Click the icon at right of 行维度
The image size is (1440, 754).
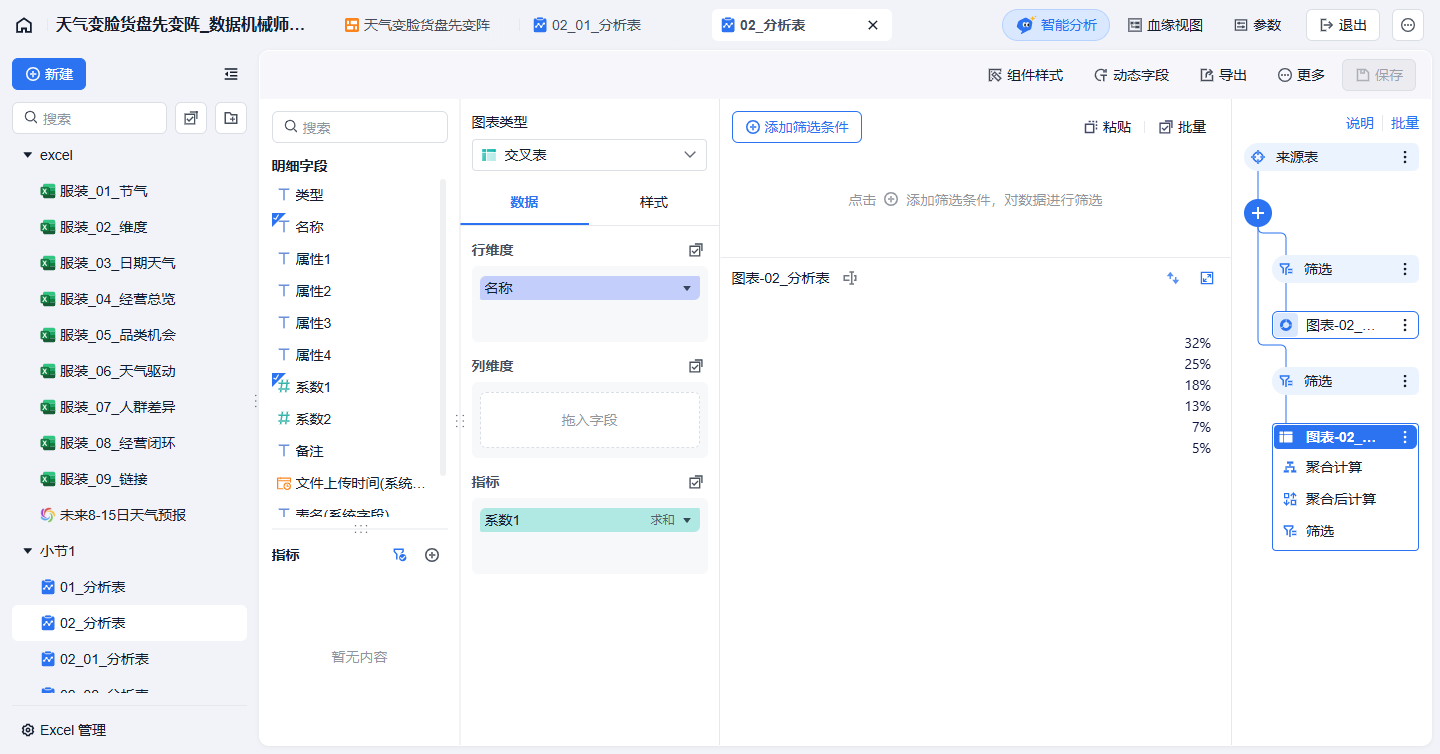[696, 250]
